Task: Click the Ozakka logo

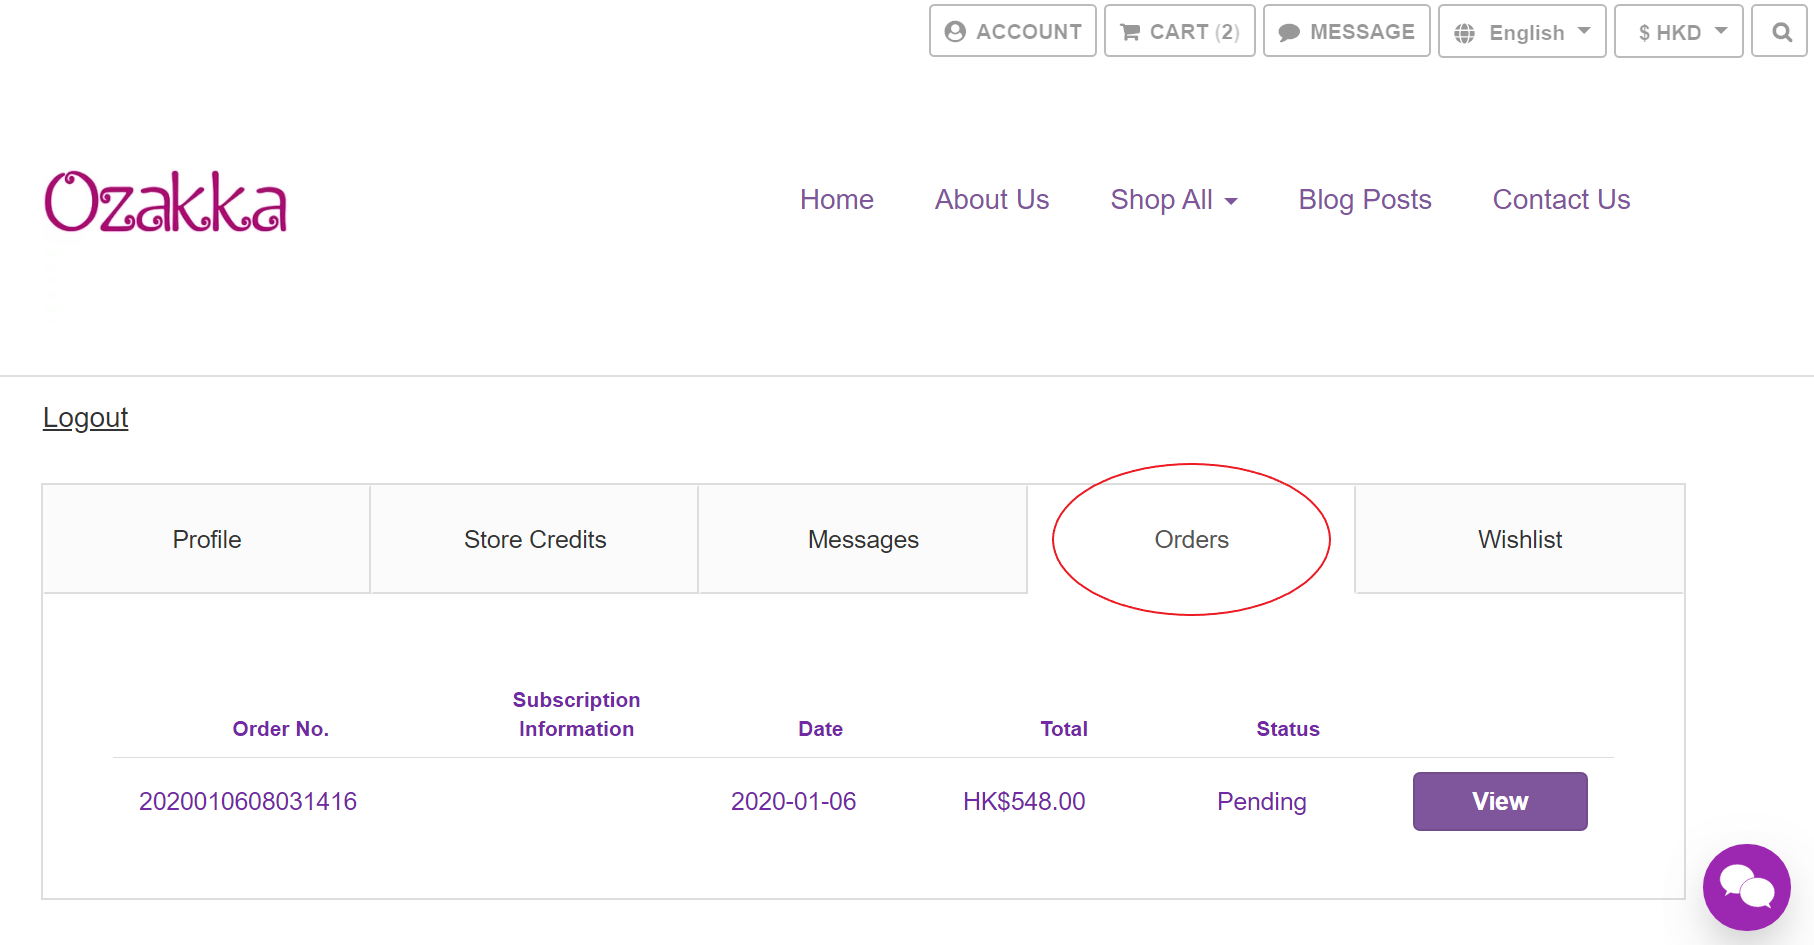Action: pyautogui.click(x=166, y=202)
